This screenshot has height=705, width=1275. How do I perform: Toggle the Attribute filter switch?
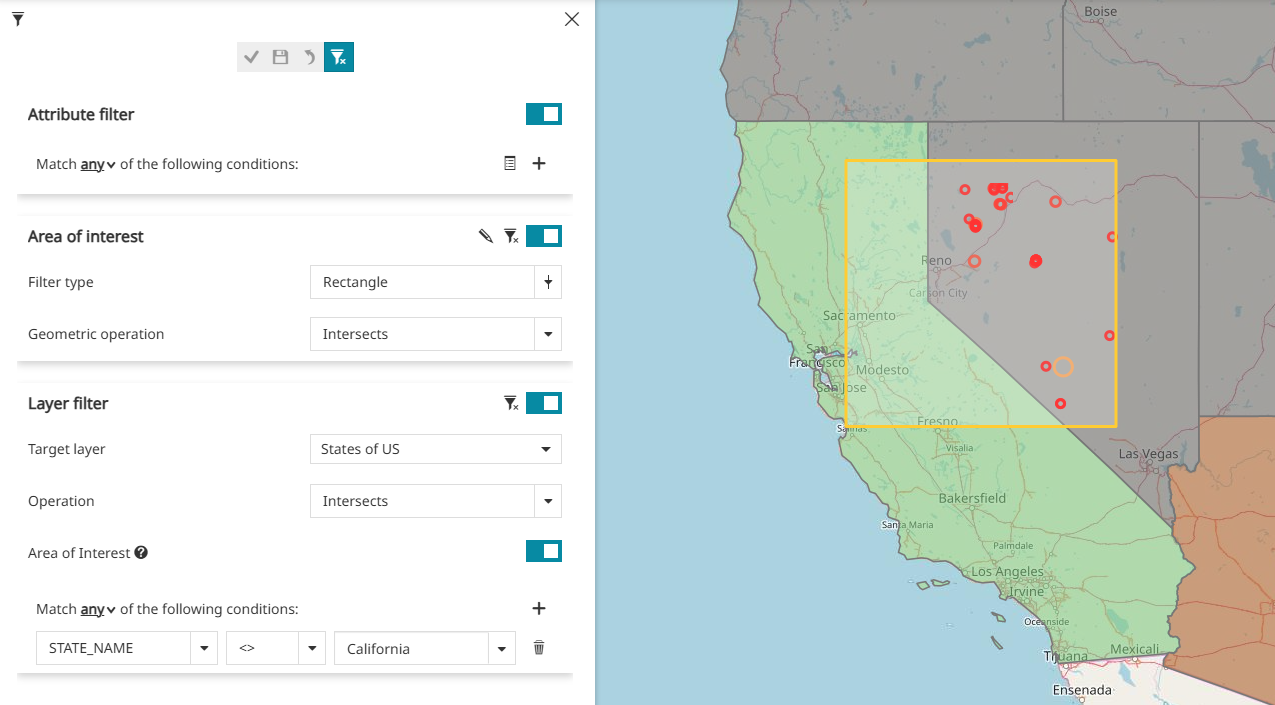pos(543,114)
